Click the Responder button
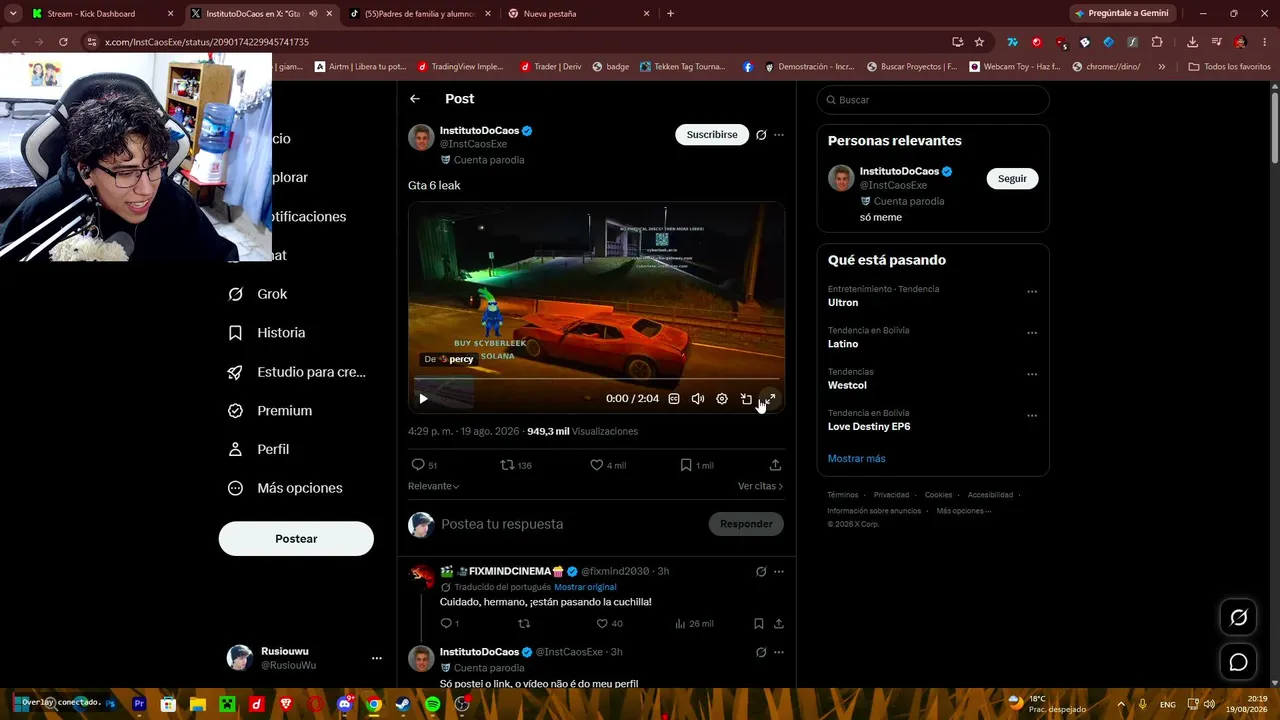1280x720 pixels. coord(746,524)
